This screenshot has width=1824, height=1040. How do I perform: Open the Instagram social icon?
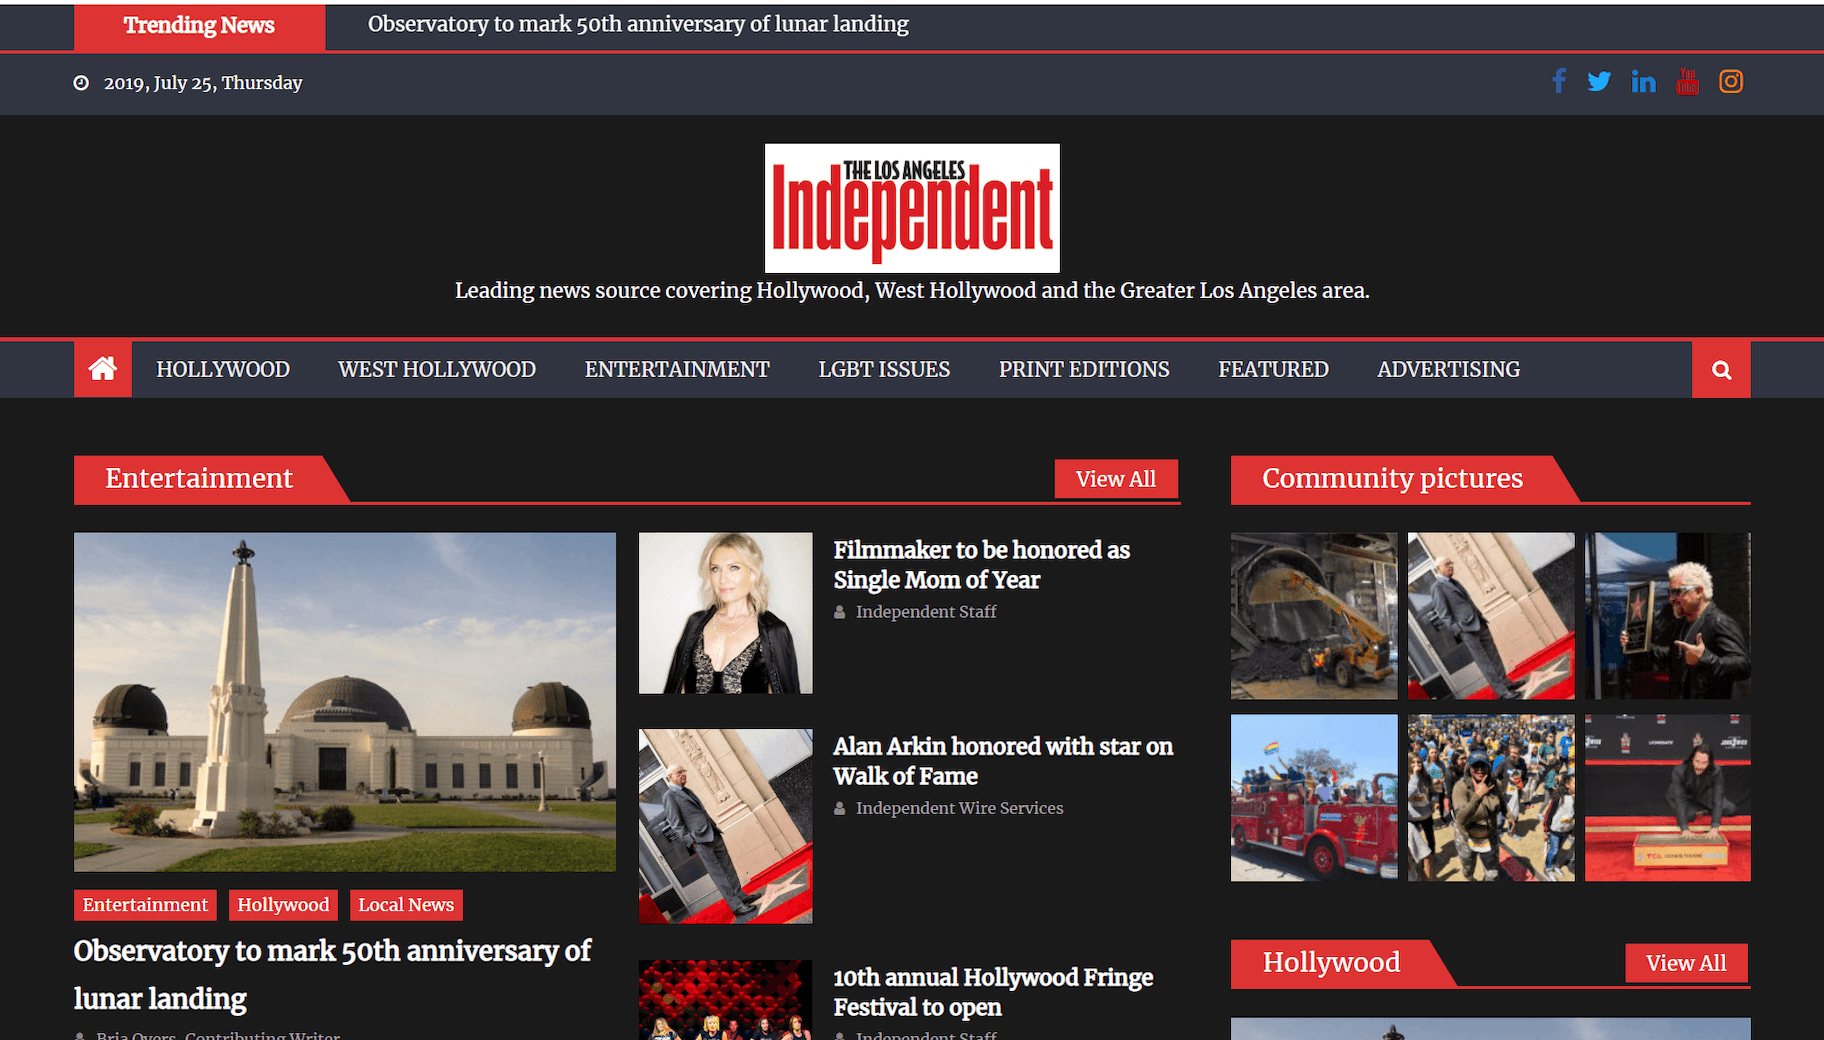(x=1731, y=81)
